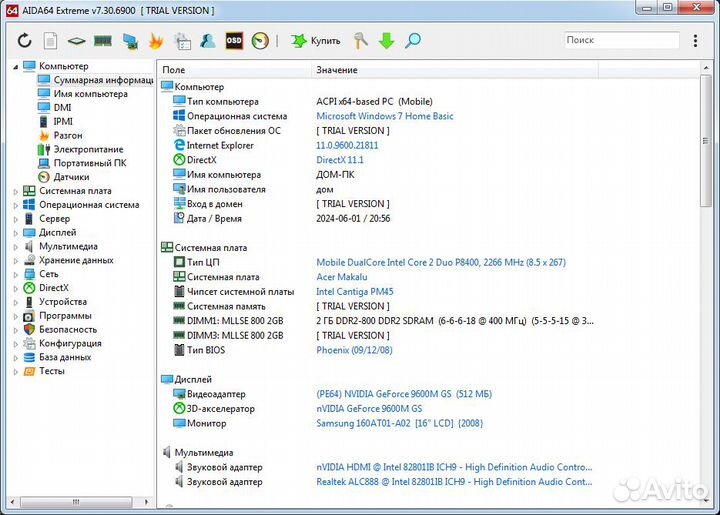Click the tree panel horizontal scrollbar
The image size is (720, 515).
click(76, 502)
